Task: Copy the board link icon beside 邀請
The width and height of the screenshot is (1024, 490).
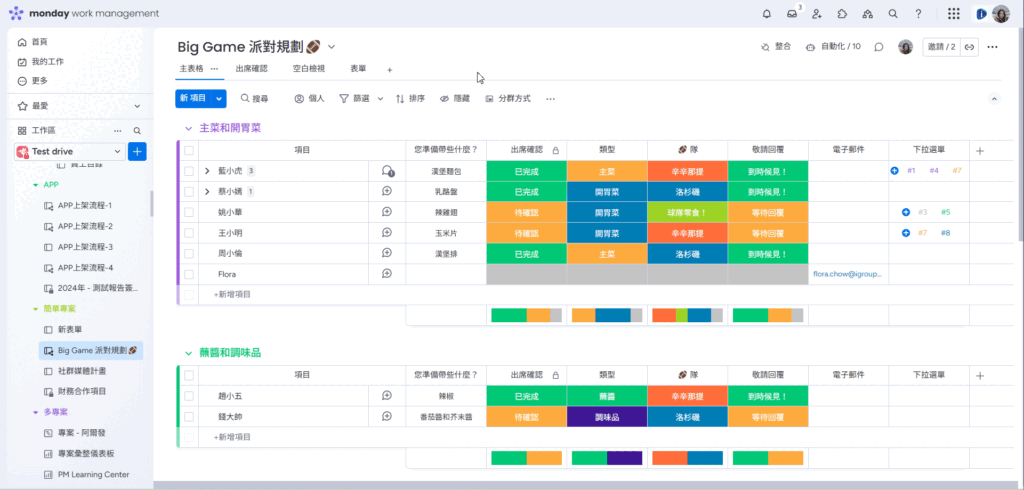Action: [970, 47]
